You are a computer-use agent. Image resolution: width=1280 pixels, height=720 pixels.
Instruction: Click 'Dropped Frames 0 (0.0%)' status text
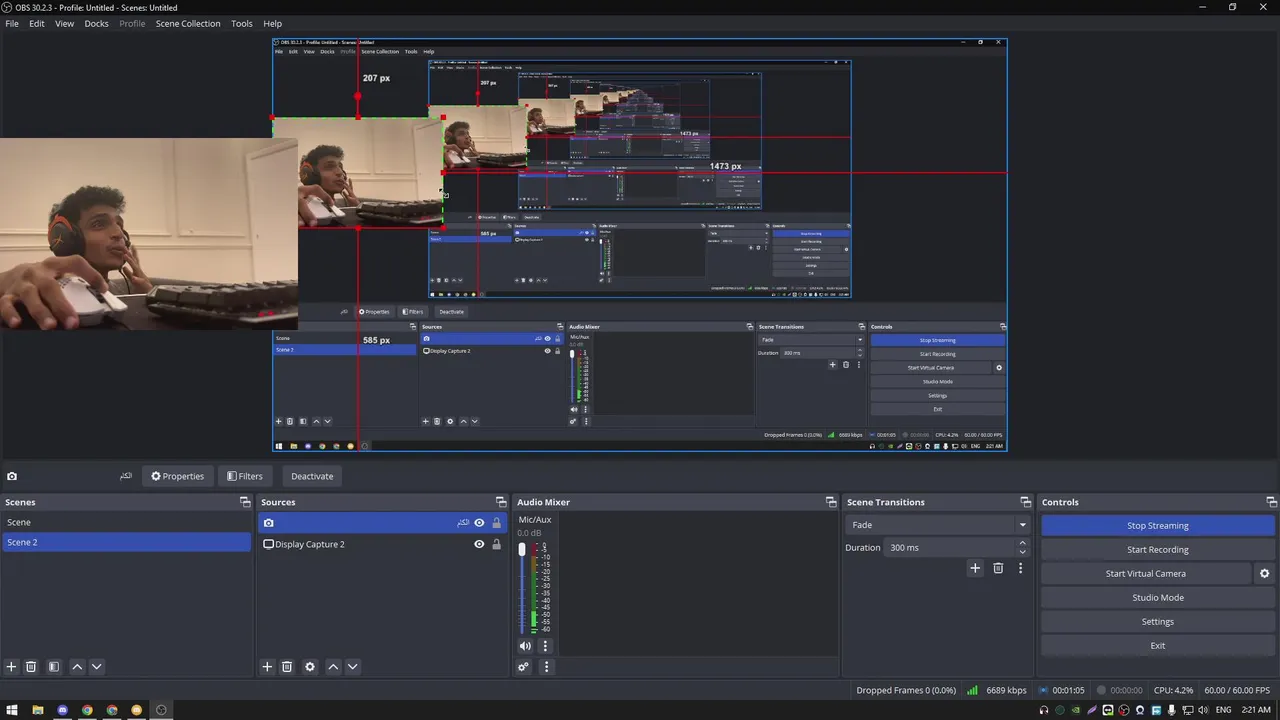(x=906, y=690)
